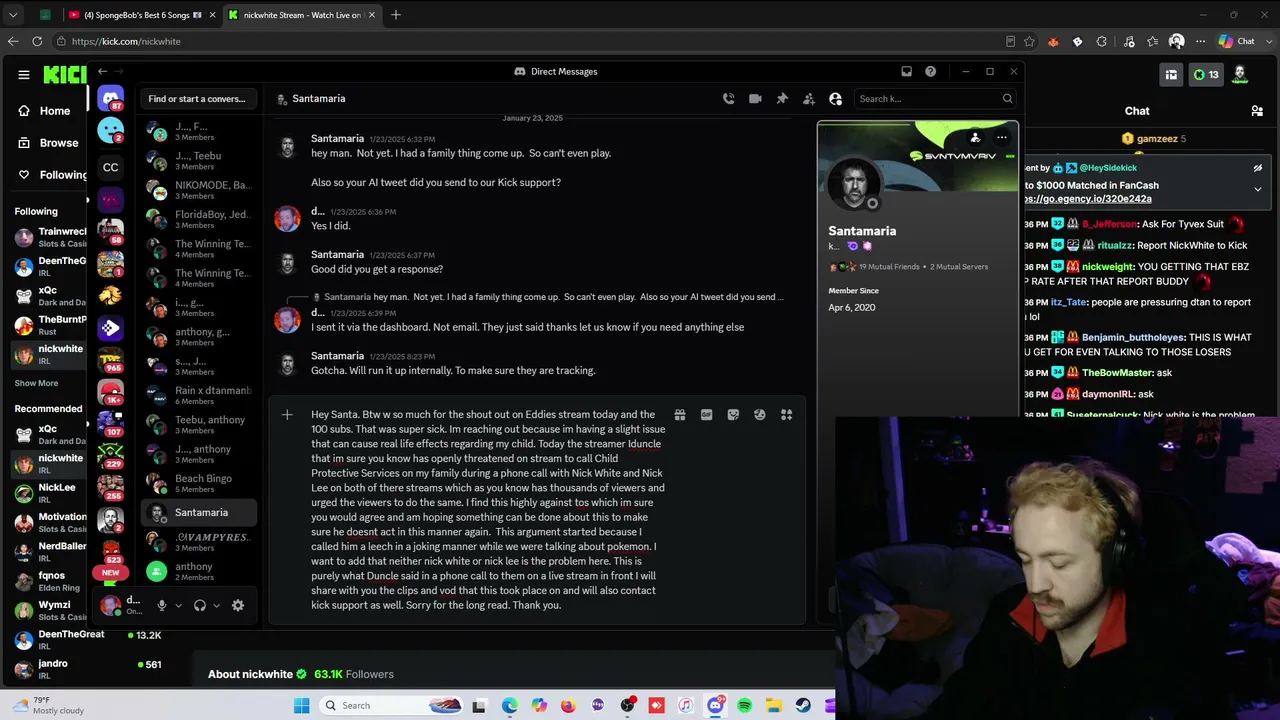This screenshot has height=720, width=1280.
Task: Switch to SpongeBob's Best 6 Songs tab
Action: point(138,15)
